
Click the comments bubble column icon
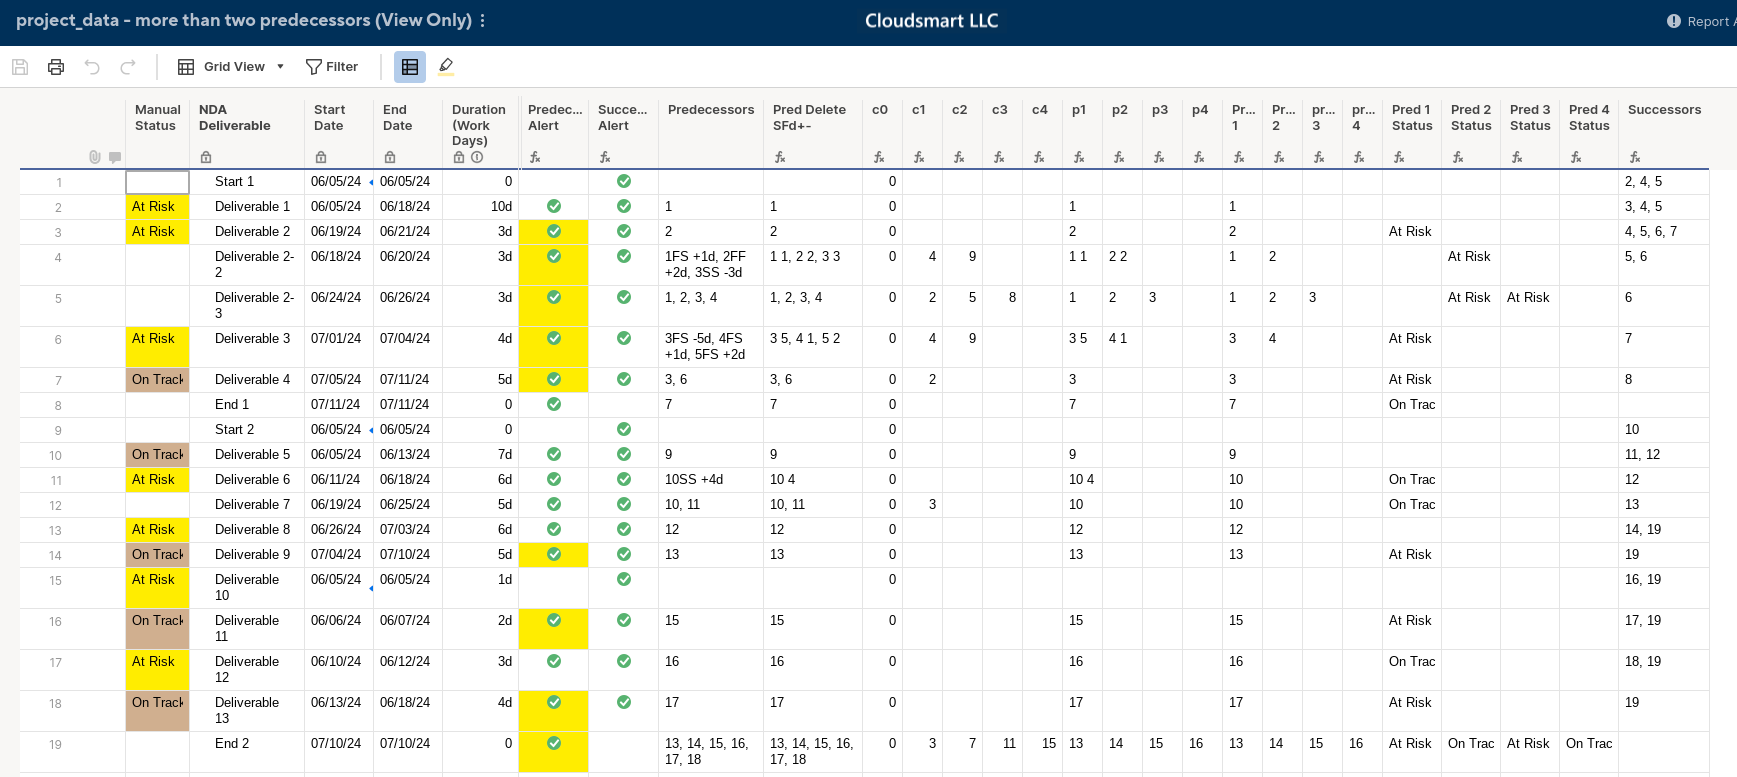(x=115, y=157)
